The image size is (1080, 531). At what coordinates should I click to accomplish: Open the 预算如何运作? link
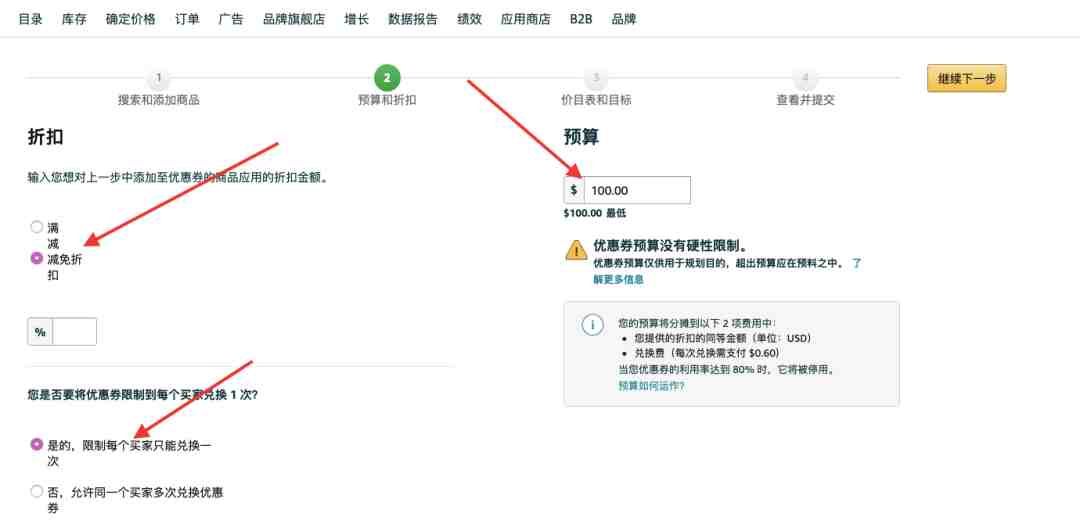pyautogui.click(x=651, y=386)
